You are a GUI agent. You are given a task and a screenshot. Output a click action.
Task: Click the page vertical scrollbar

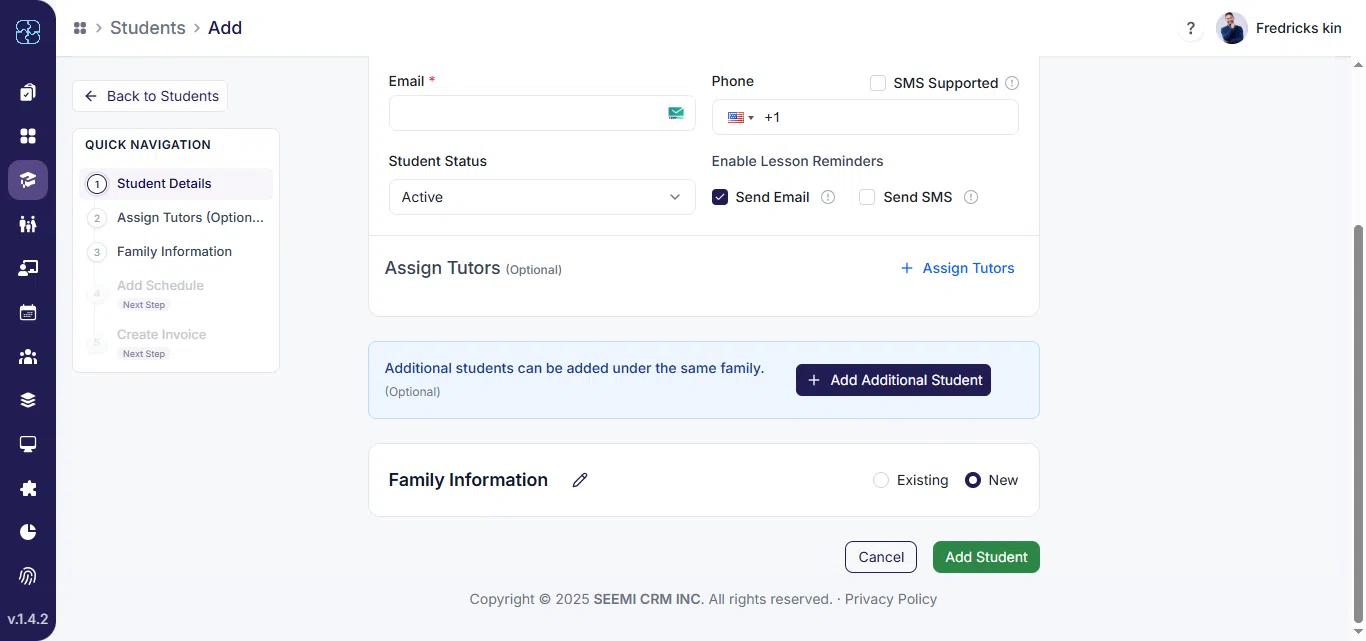pos(1358,424)
